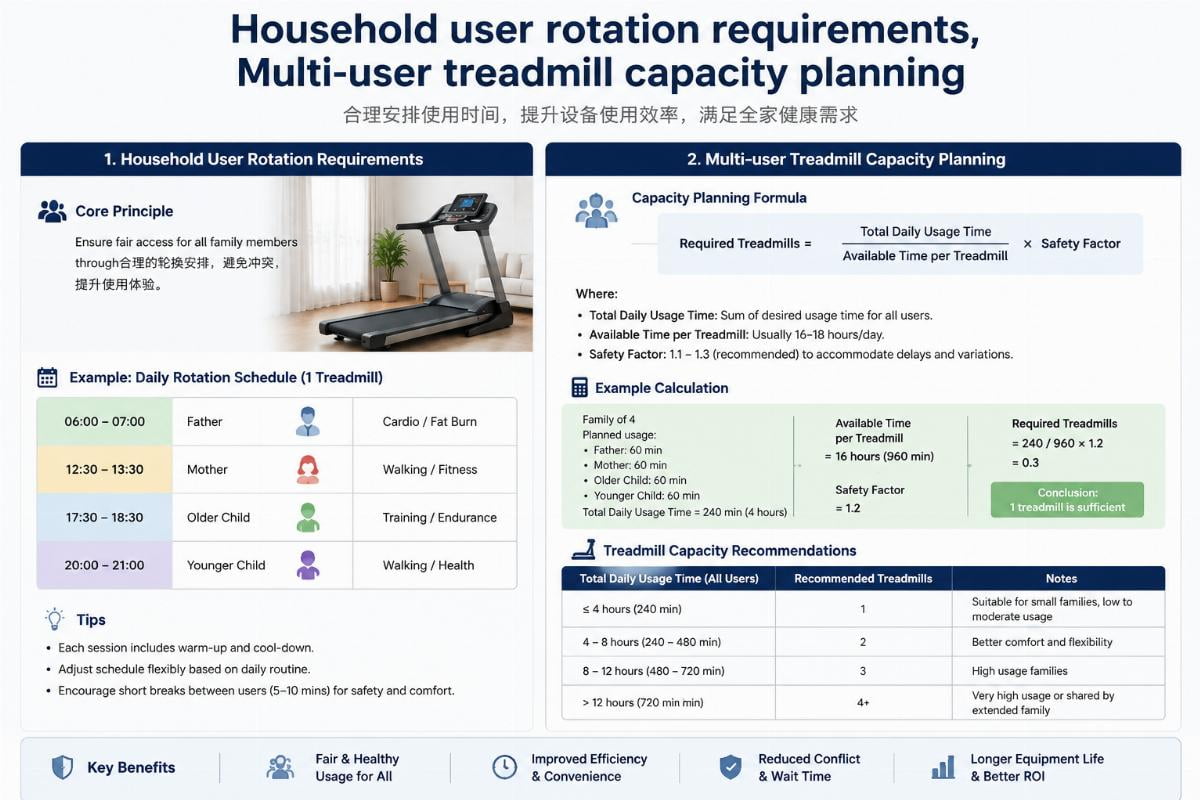The width and height of the screenshot is (1200, 800).
Task: Click the calculator icon beside Example Calculation
Action: pyautogui.click(x=579, y=388)
